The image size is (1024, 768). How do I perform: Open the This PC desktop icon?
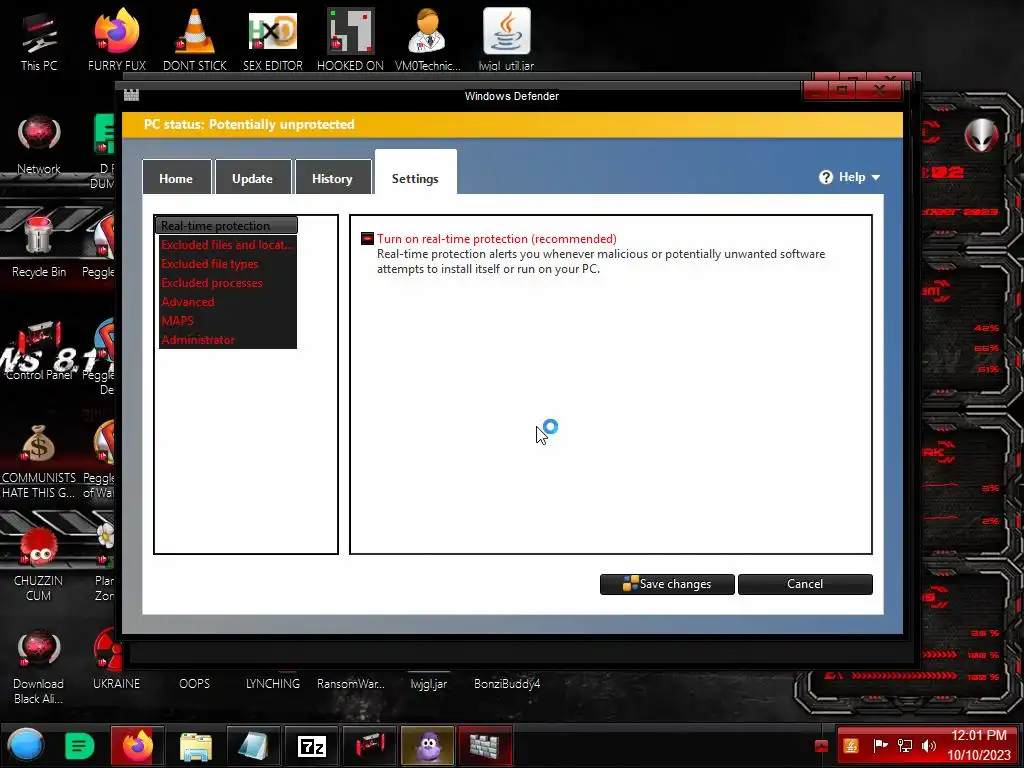[x=39, y=33]
